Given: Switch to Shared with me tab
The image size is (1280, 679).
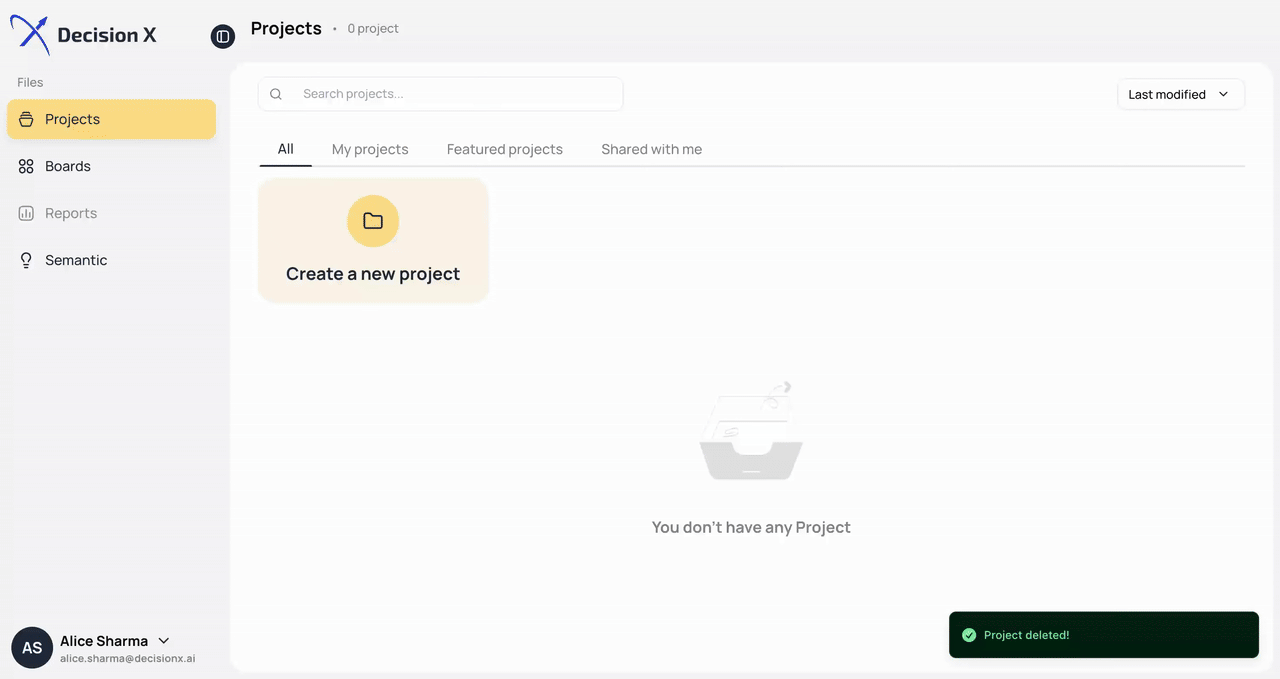Looking at the screenshot, I should click(x=652, y=149).
